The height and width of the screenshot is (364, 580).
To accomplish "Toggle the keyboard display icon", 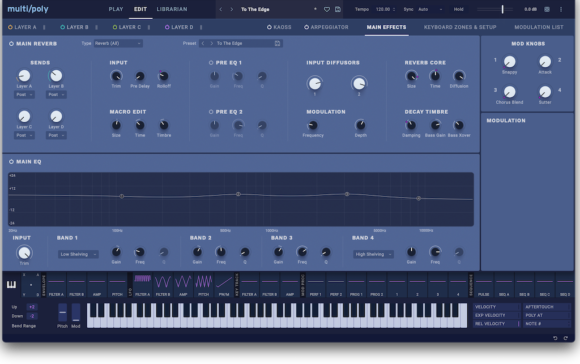I will point(11,284).
